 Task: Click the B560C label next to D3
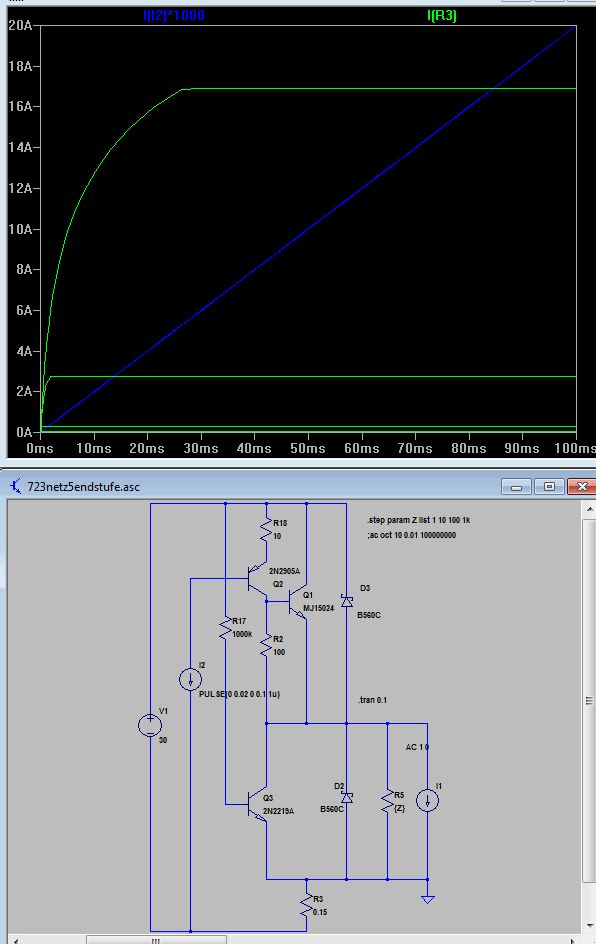click(369, 615)
